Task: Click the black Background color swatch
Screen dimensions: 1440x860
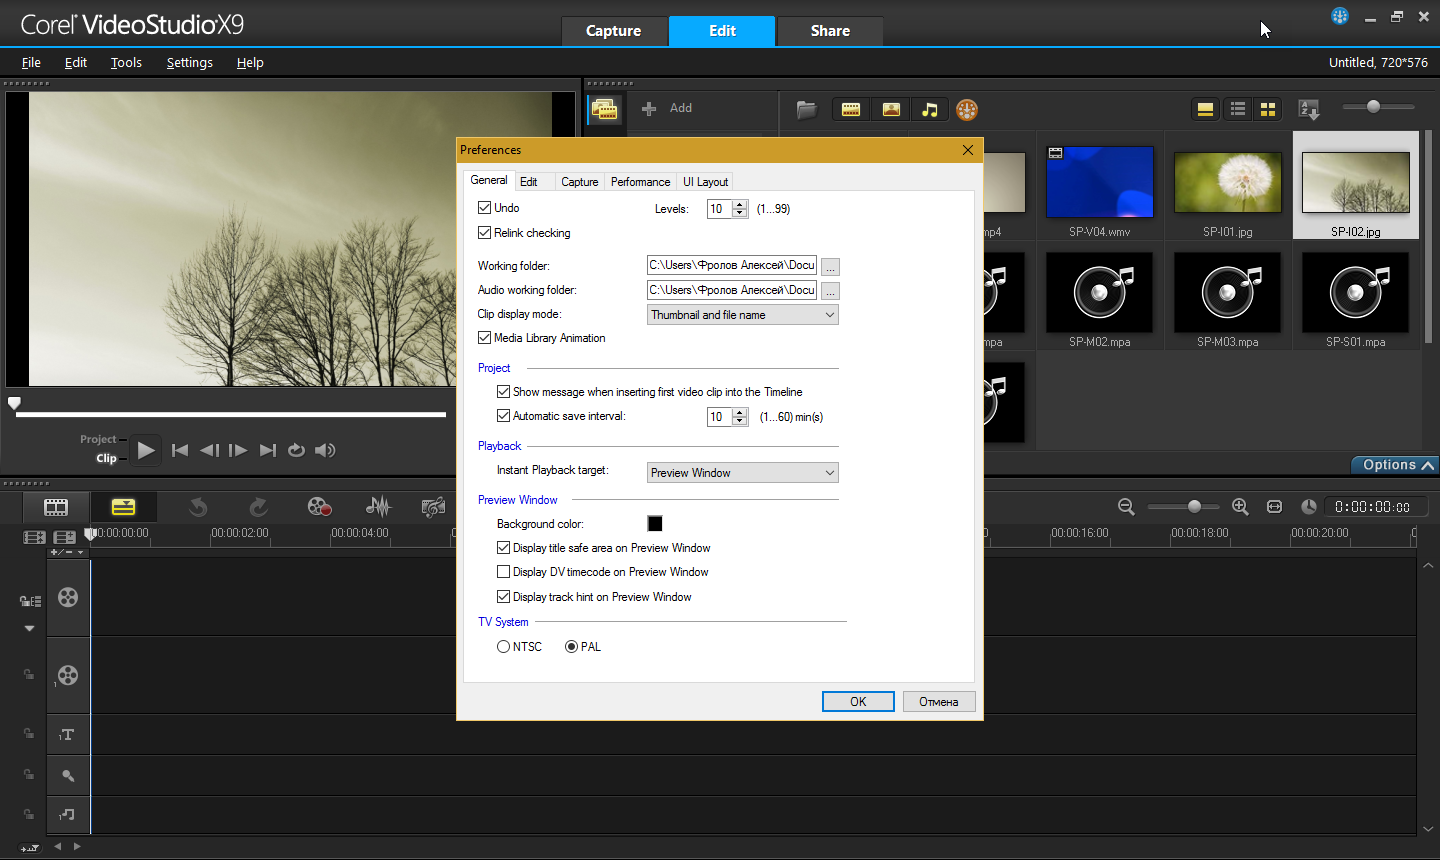Action: (x=655, y=524)
